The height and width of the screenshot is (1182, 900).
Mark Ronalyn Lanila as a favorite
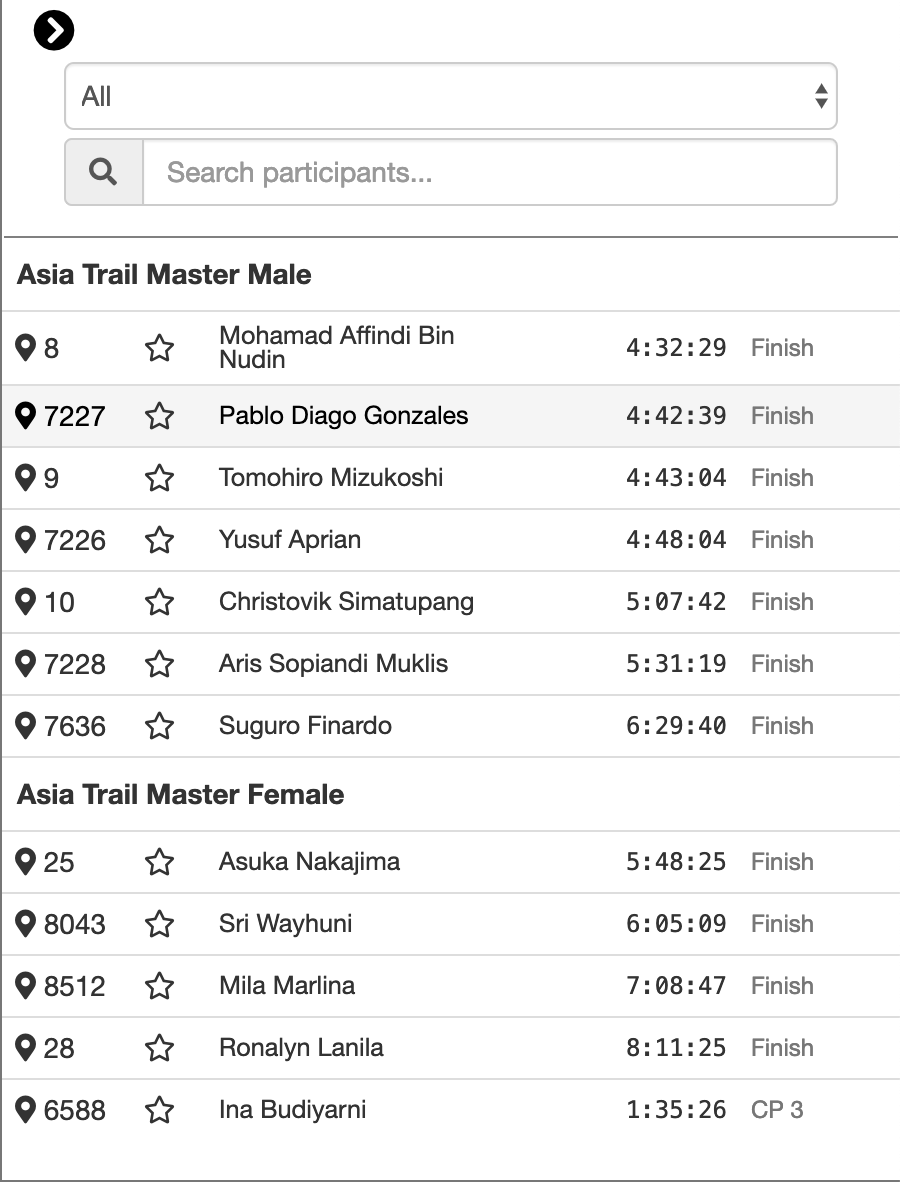159,1048
